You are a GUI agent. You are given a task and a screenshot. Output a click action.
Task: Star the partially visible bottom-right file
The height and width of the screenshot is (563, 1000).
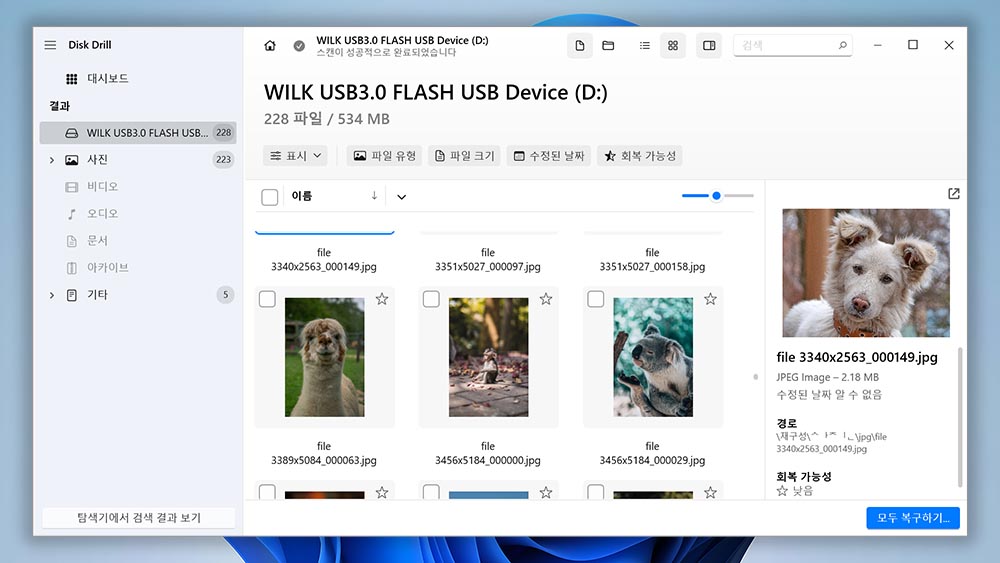point(710,492)
